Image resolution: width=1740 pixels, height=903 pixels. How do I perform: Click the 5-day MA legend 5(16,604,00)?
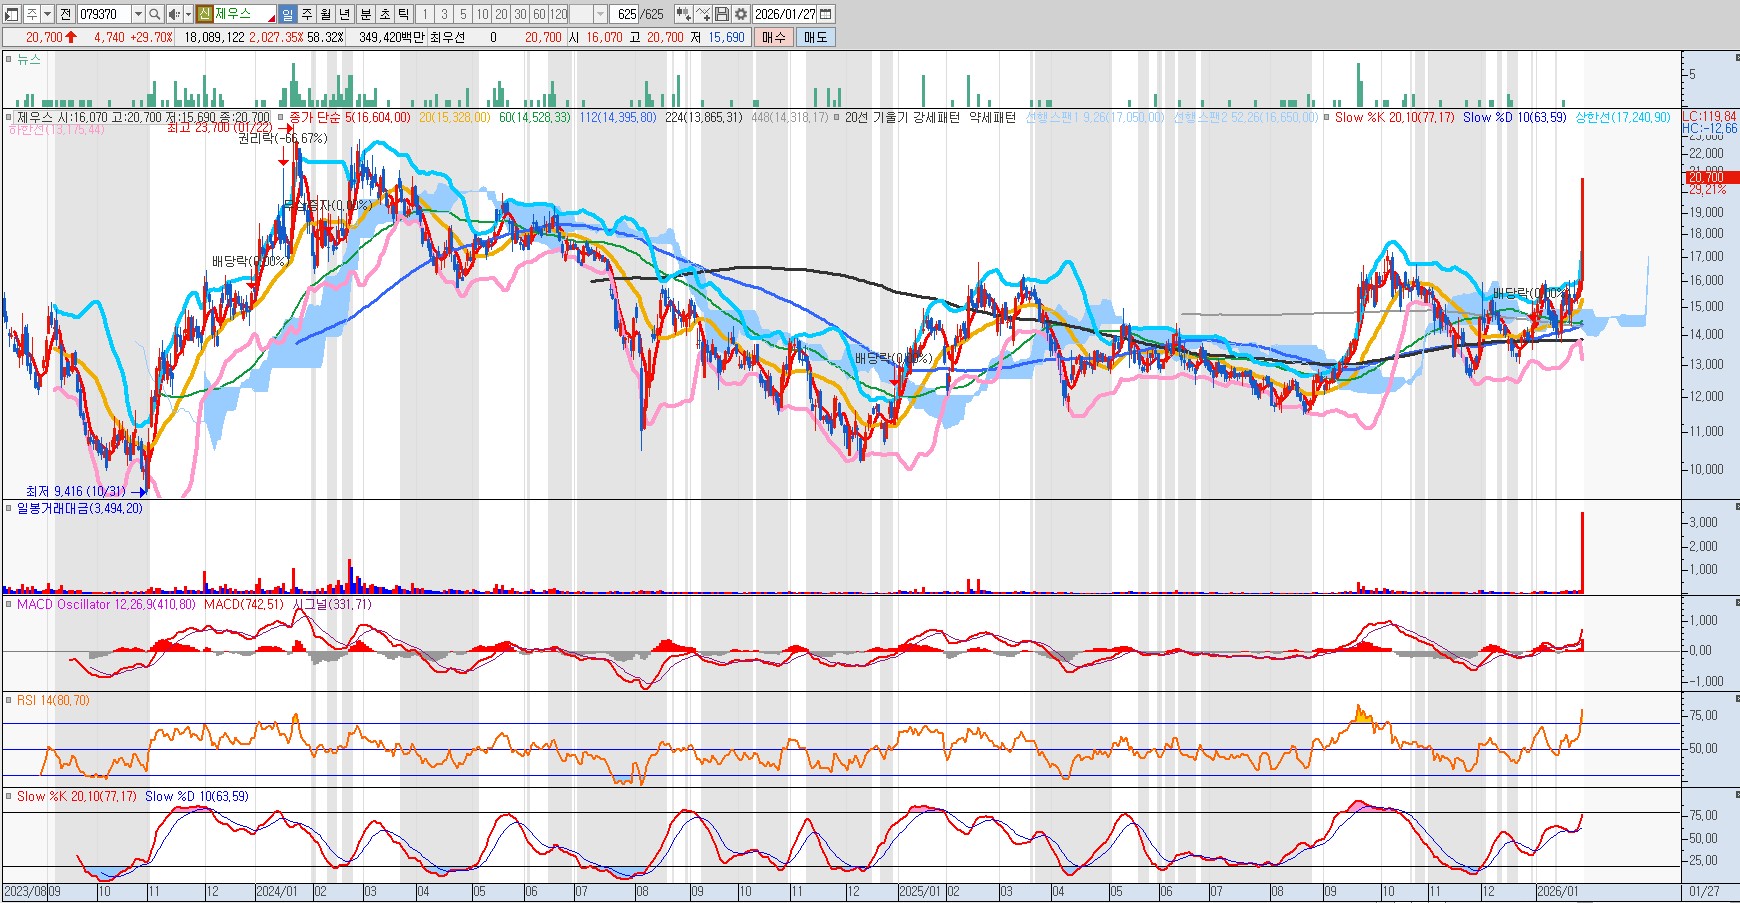pos(378,117)
